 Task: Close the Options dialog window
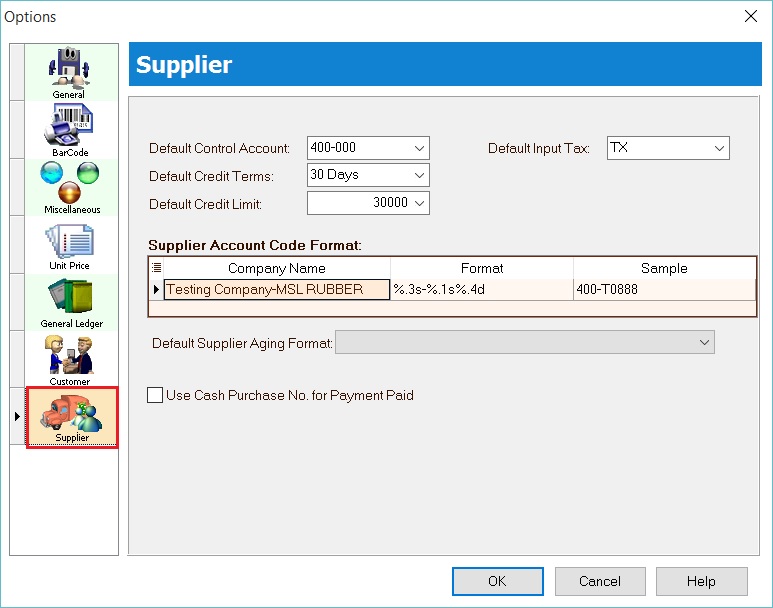(x=751, y=16)
